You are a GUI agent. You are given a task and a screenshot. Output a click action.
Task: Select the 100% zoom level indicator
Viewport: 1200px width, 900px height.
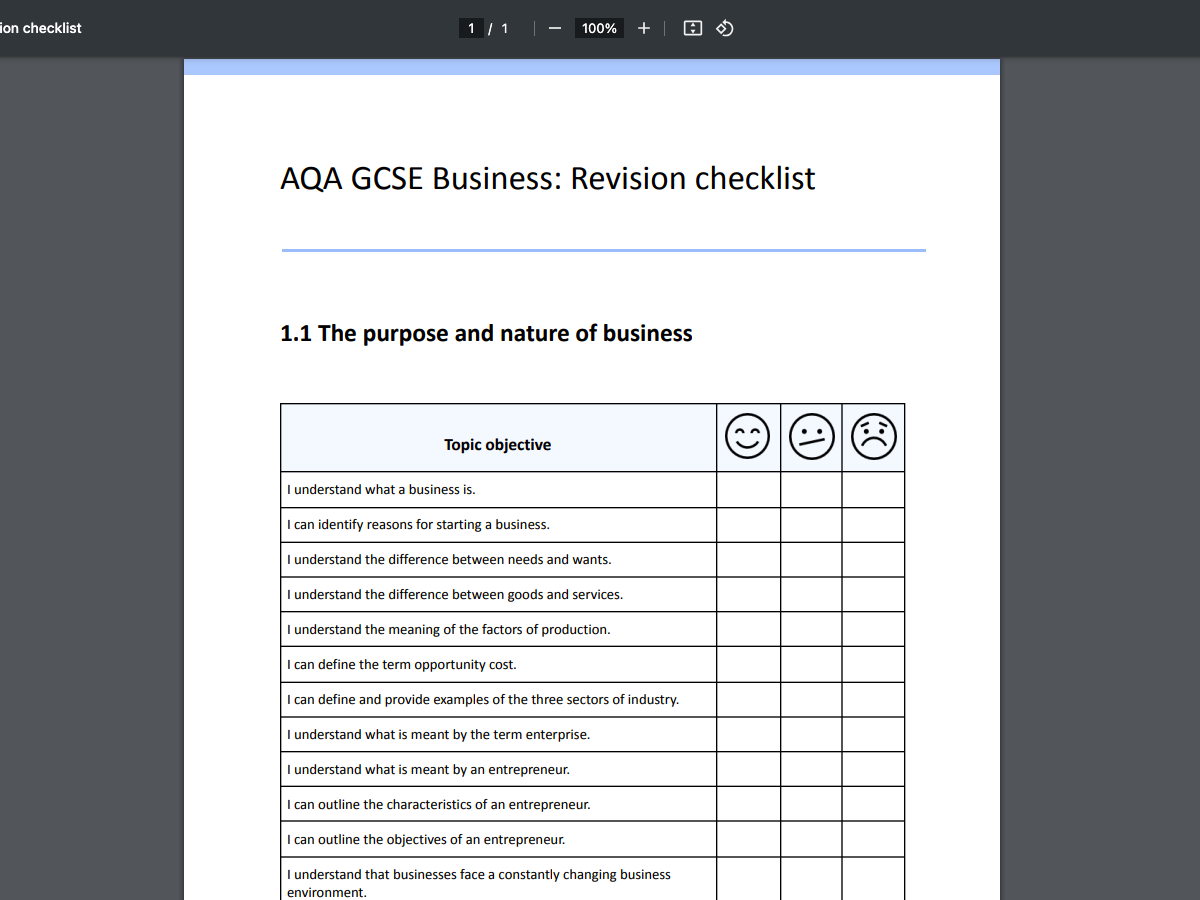click(599, 28)
